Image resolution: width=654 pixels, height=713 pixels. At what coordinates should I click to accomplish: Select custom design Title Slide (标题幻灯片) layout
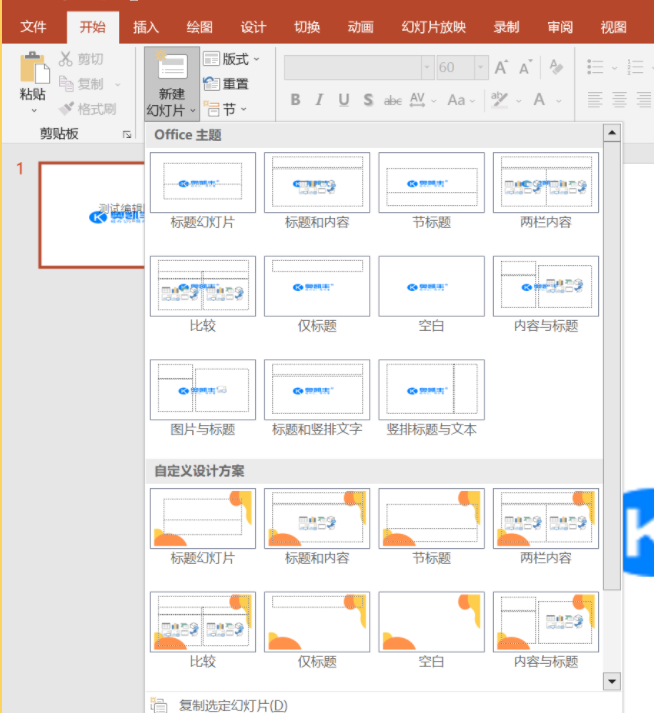(x=203, y=518)
